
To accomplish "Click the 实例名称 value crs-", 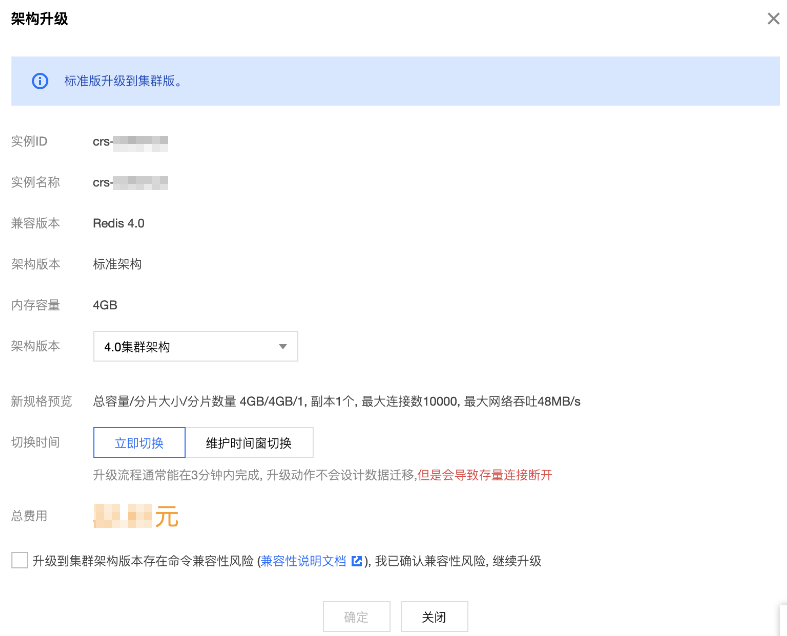I will click(130, 183).
